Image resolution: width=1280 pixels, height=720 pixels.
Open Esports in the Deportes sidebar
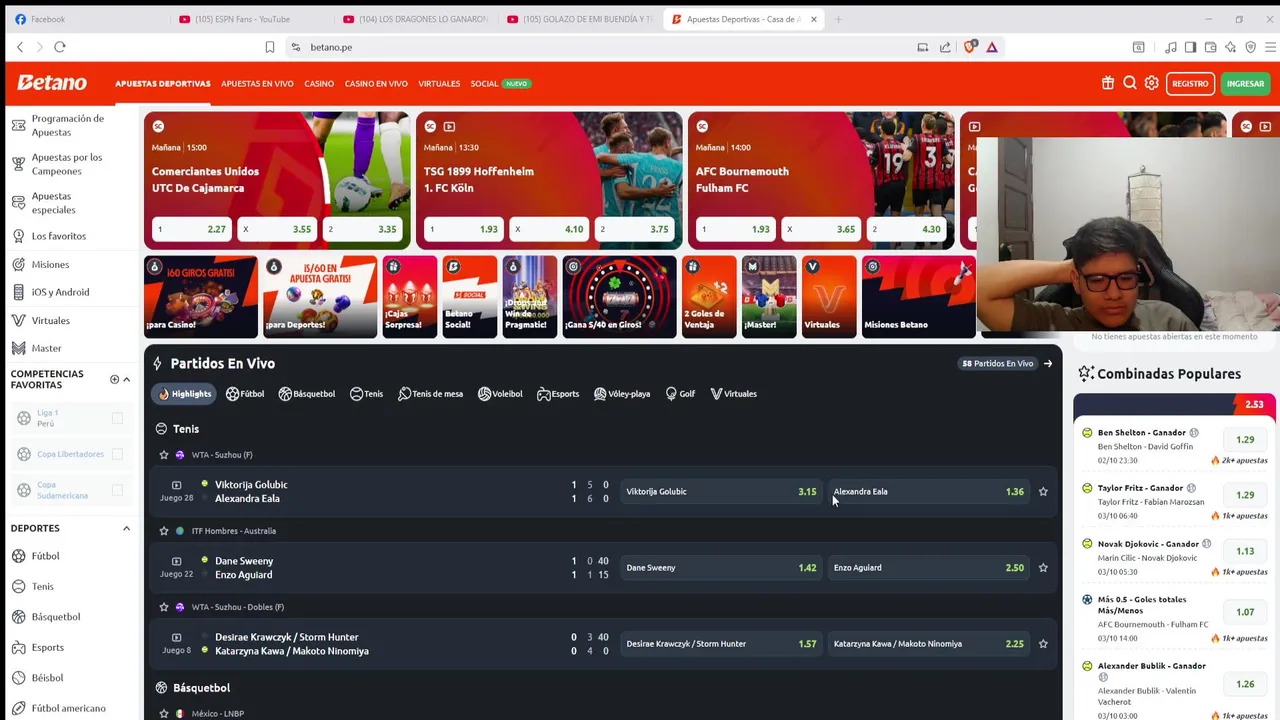[47, 647]
